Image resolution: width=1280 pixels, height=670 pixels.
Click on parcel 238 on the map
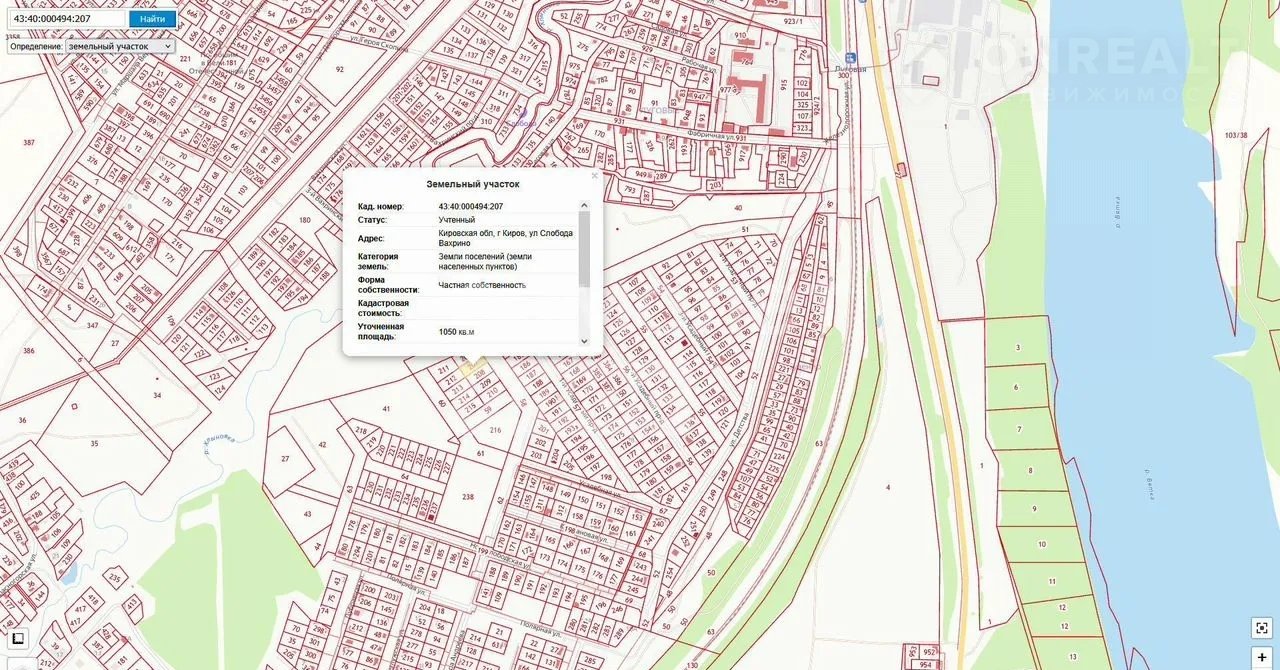(x=468, y=497)
